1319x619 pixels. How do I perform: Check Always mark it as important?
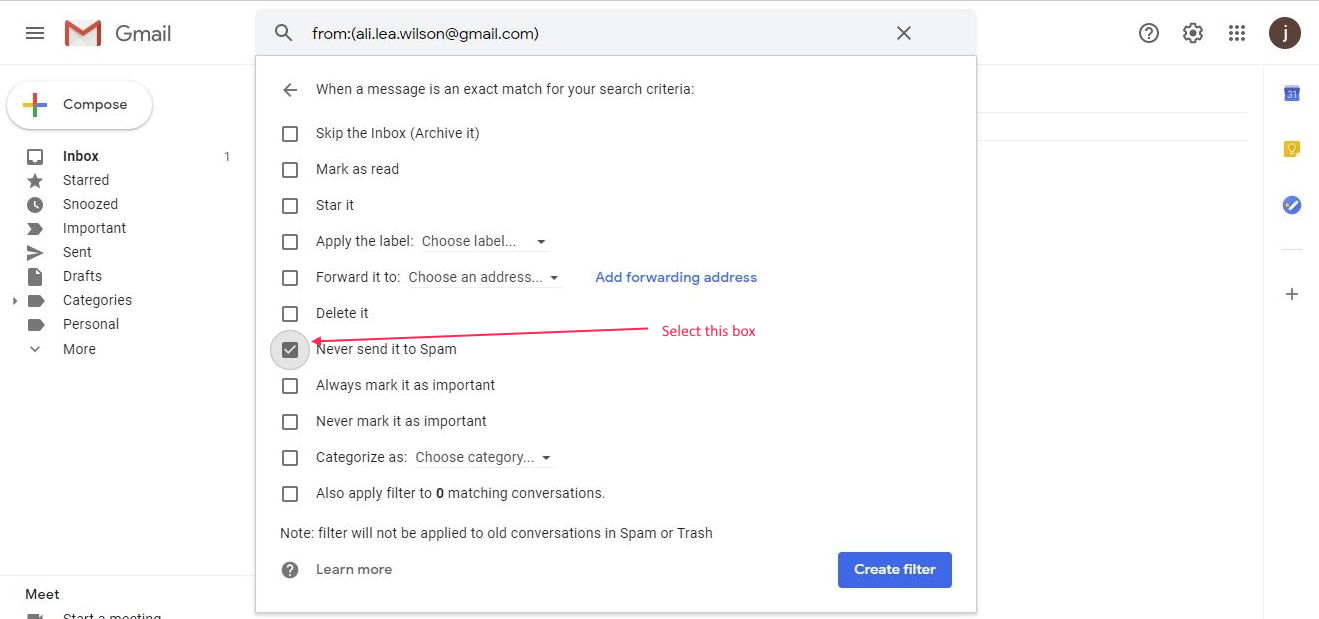click(x=290, y=385)
